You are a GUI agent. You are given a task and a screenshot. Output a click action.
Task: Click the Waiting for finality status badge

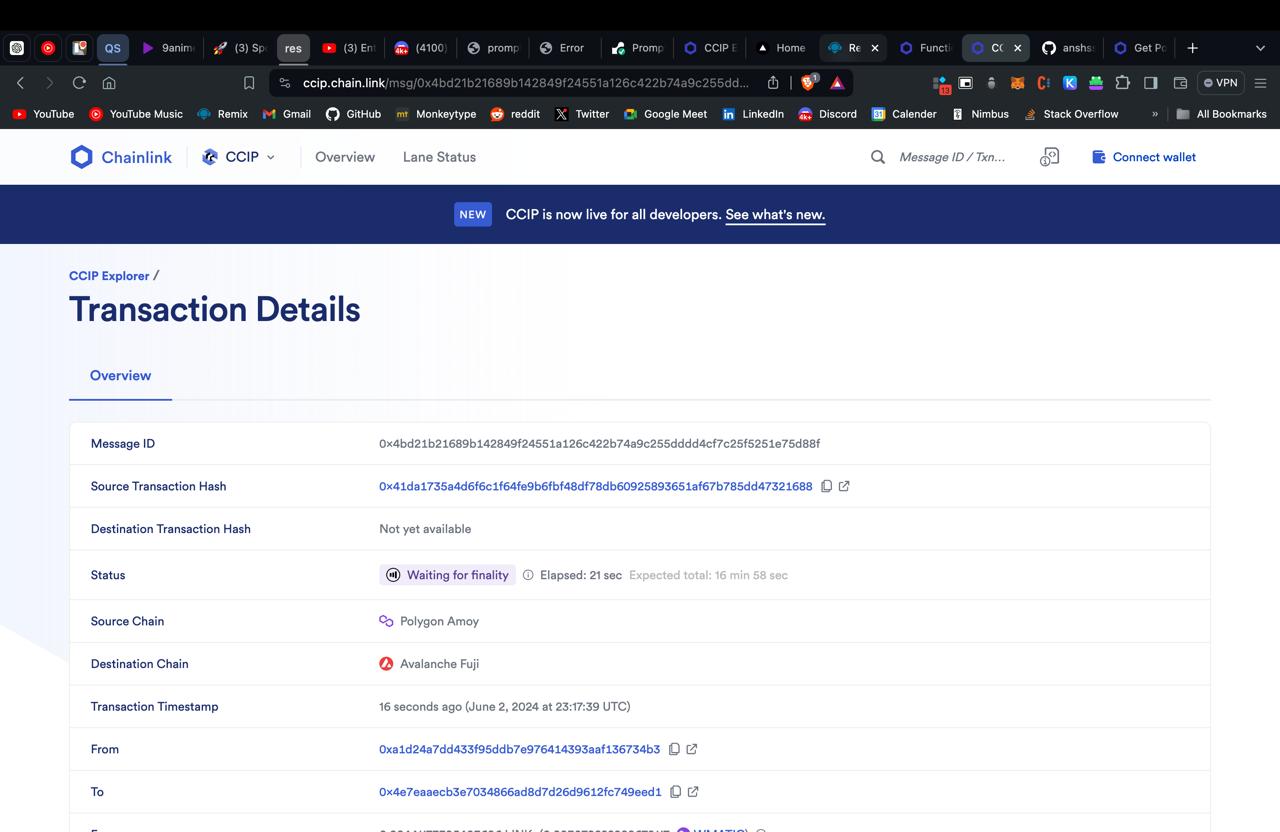click(447, 575)
